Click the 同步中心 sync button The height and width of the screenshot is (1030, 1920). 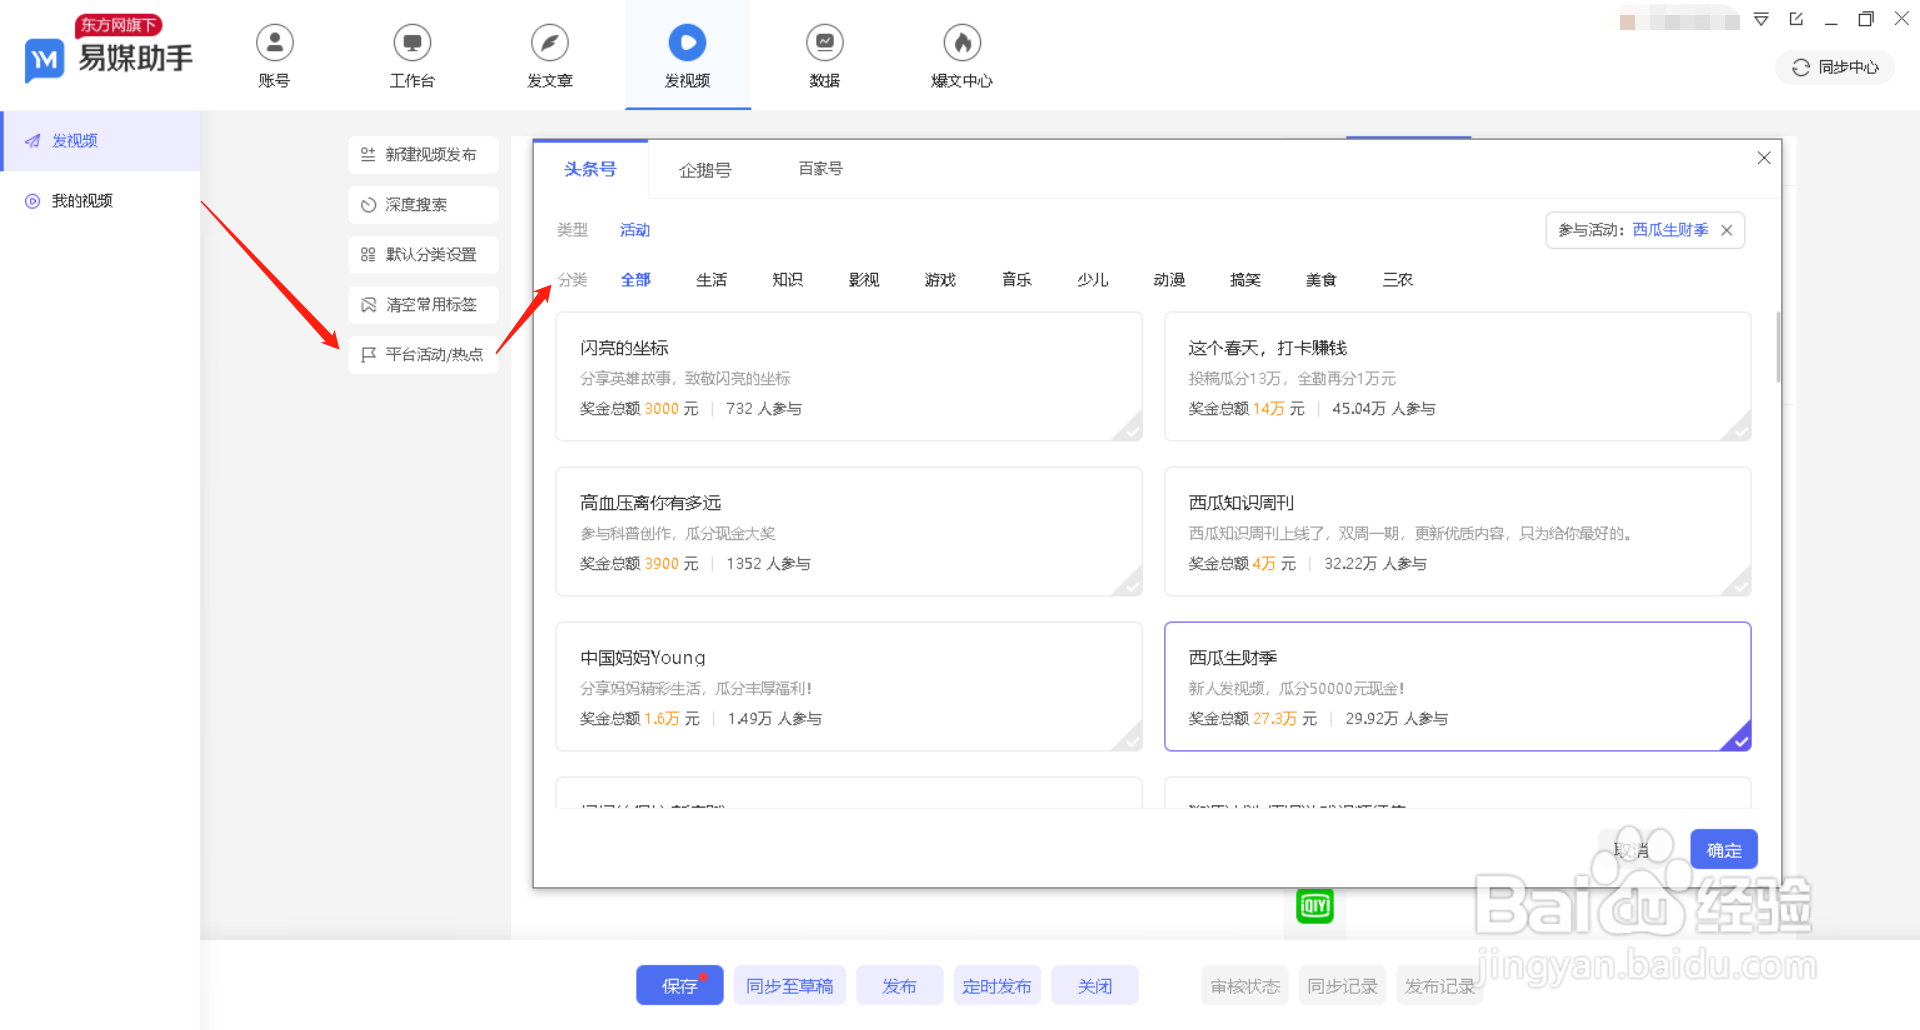coord(1834,67)
